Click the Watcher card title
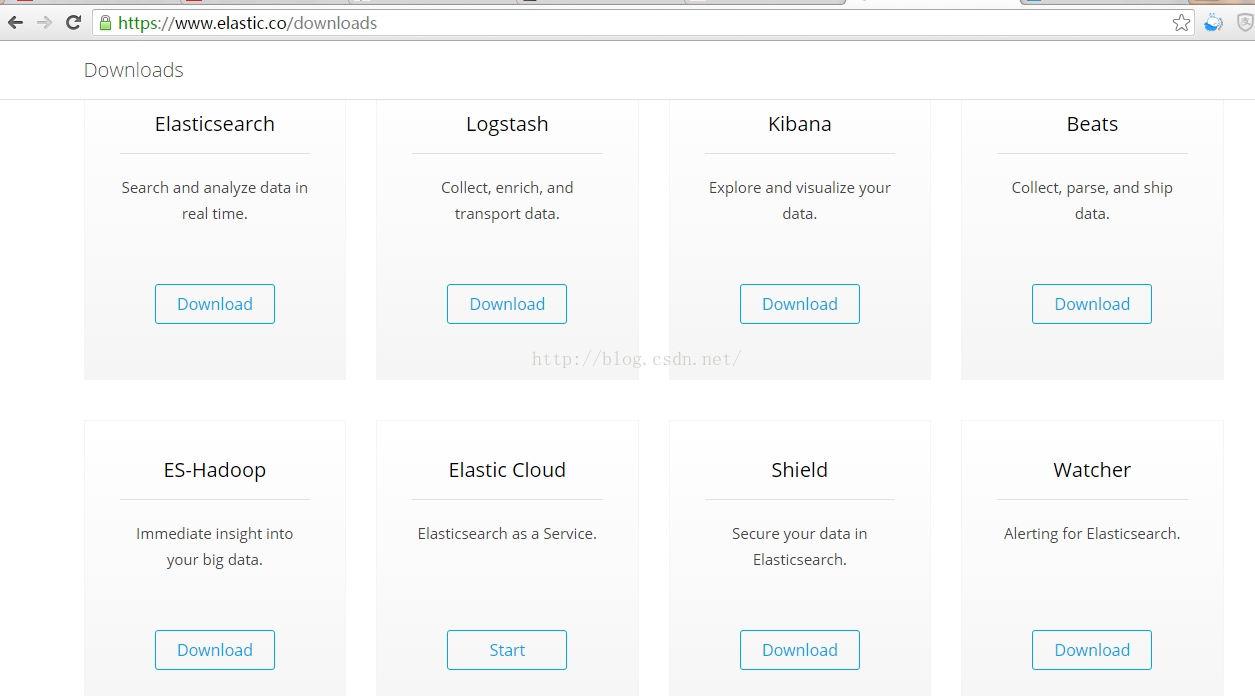 [x=1092, y=470]
